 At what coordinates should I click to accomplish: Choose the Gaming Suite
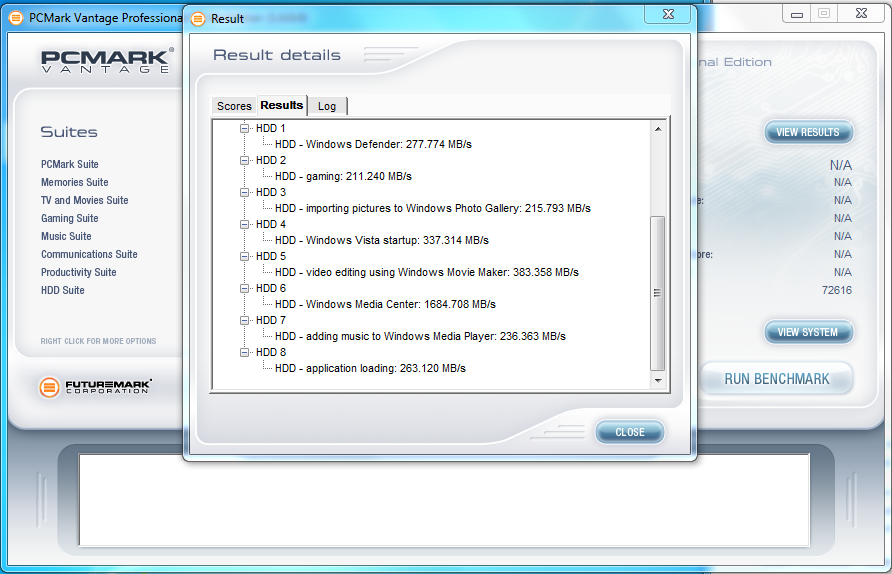(x=69, y=218)
